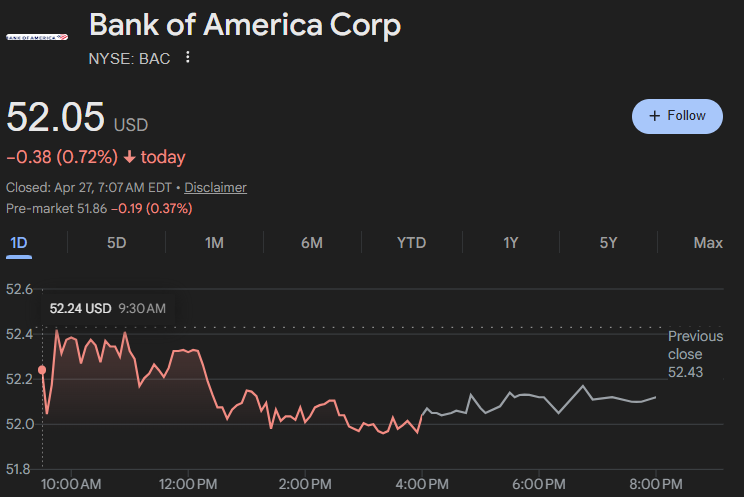Select the 1D chart range tab
Screen dimensions: 744x497
tap(19, 243)
